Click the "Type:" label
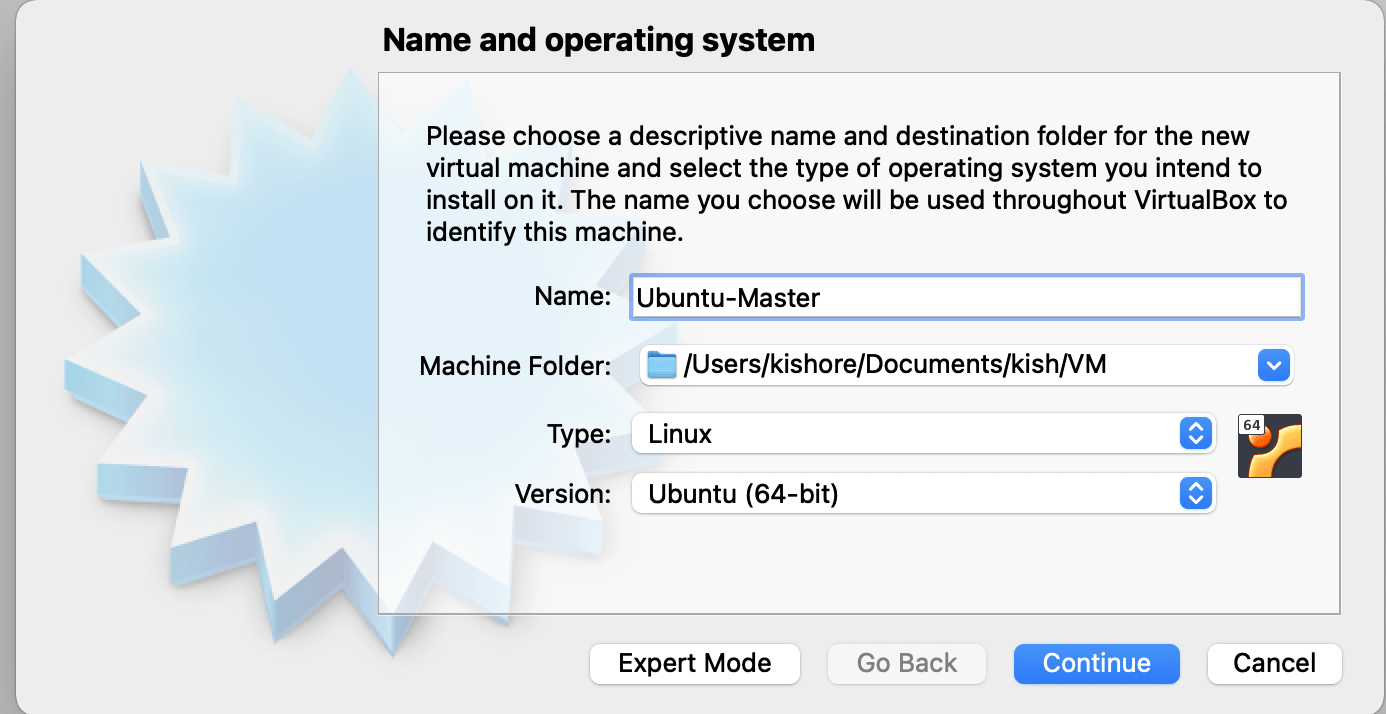 click(578, 434)
